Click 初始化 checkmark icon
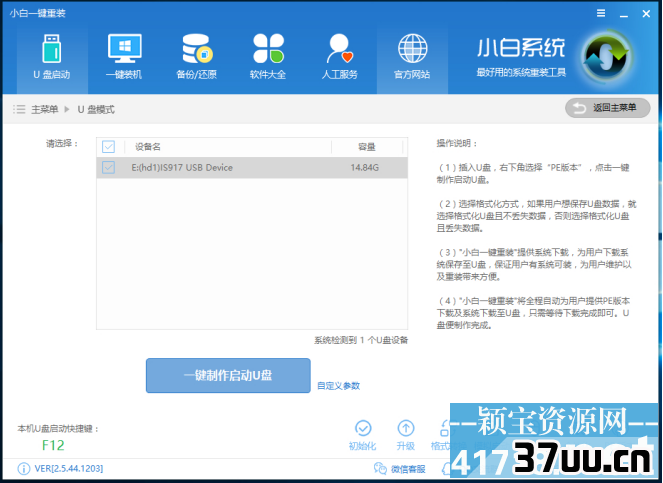The image size is (663, 483). point(363,428)
